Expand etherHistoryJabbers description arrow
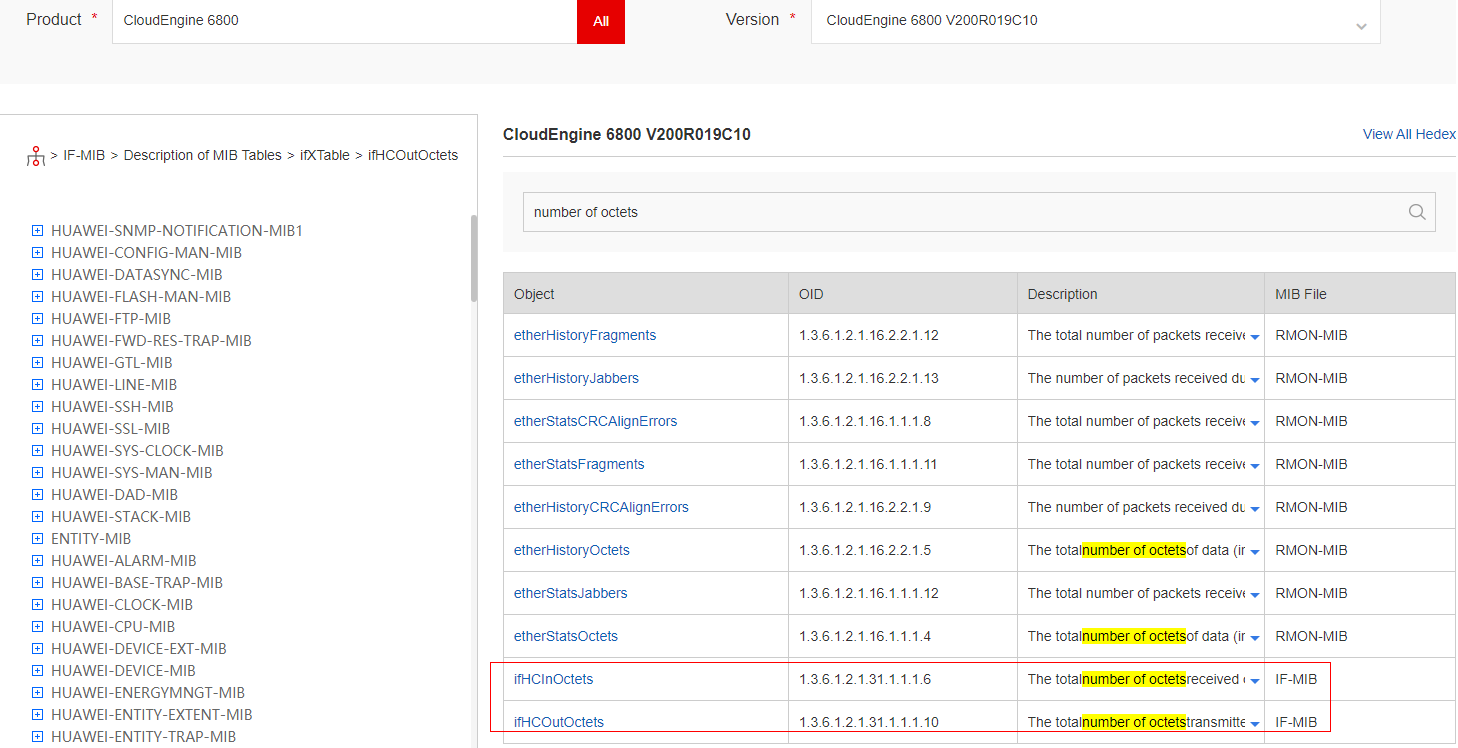The image size is (1458, 748). 1254,380
